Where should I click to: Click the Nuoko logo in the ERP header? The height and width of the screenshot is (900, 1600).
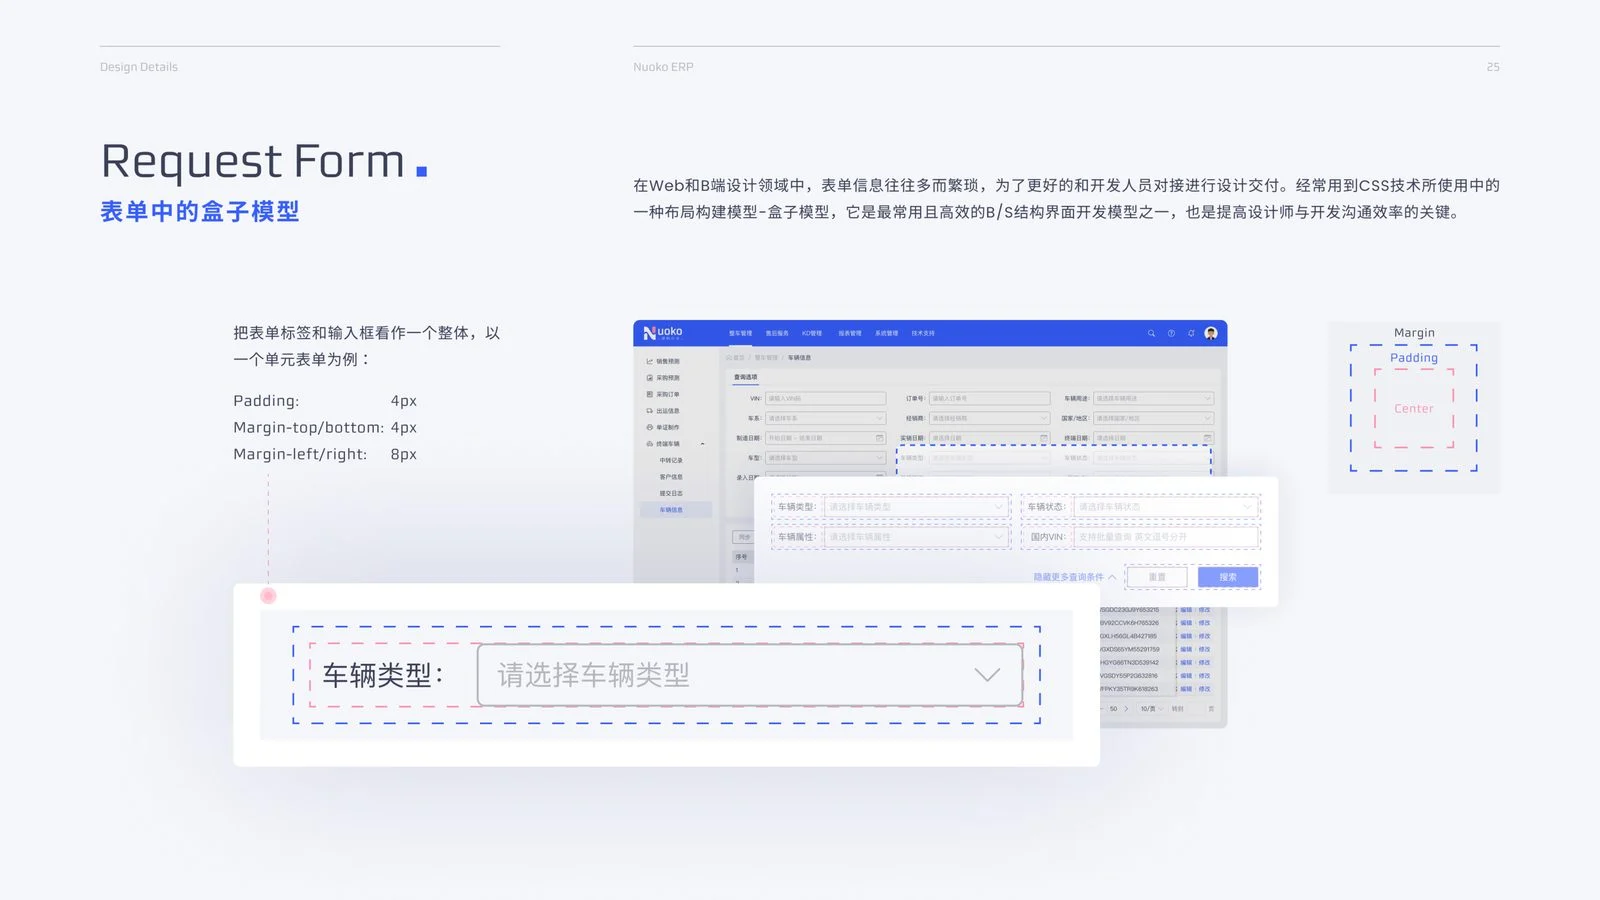click(x=663, y=332)
